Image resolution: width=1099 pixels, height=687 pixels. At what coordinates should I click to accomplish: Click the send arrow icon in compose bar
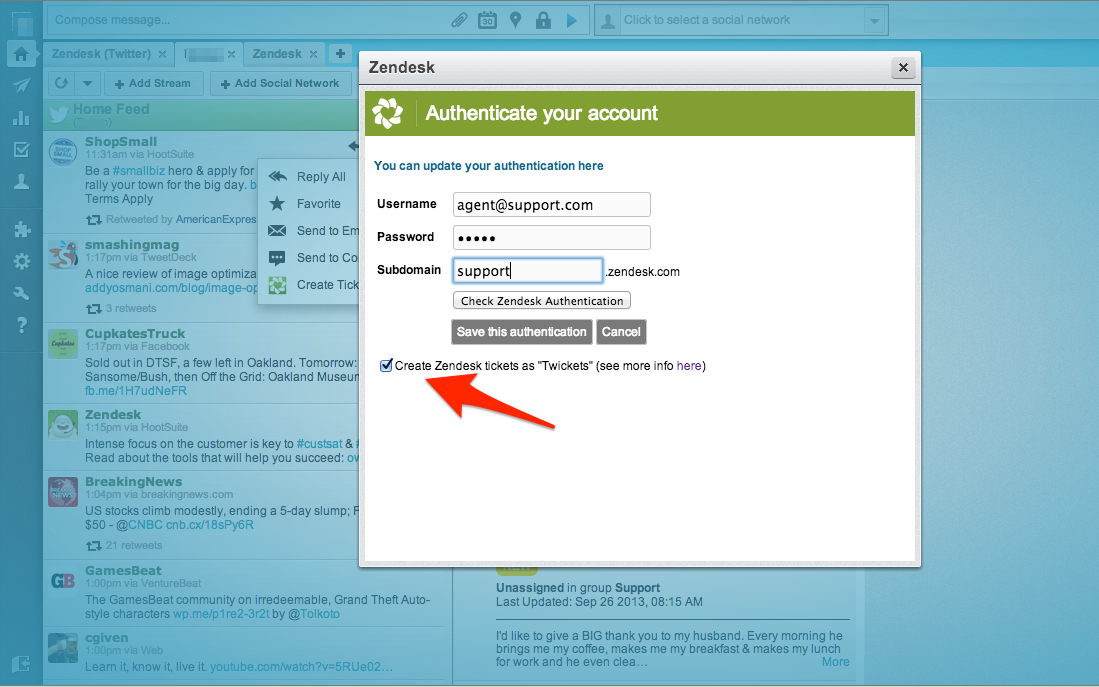[x=572, y=20]
